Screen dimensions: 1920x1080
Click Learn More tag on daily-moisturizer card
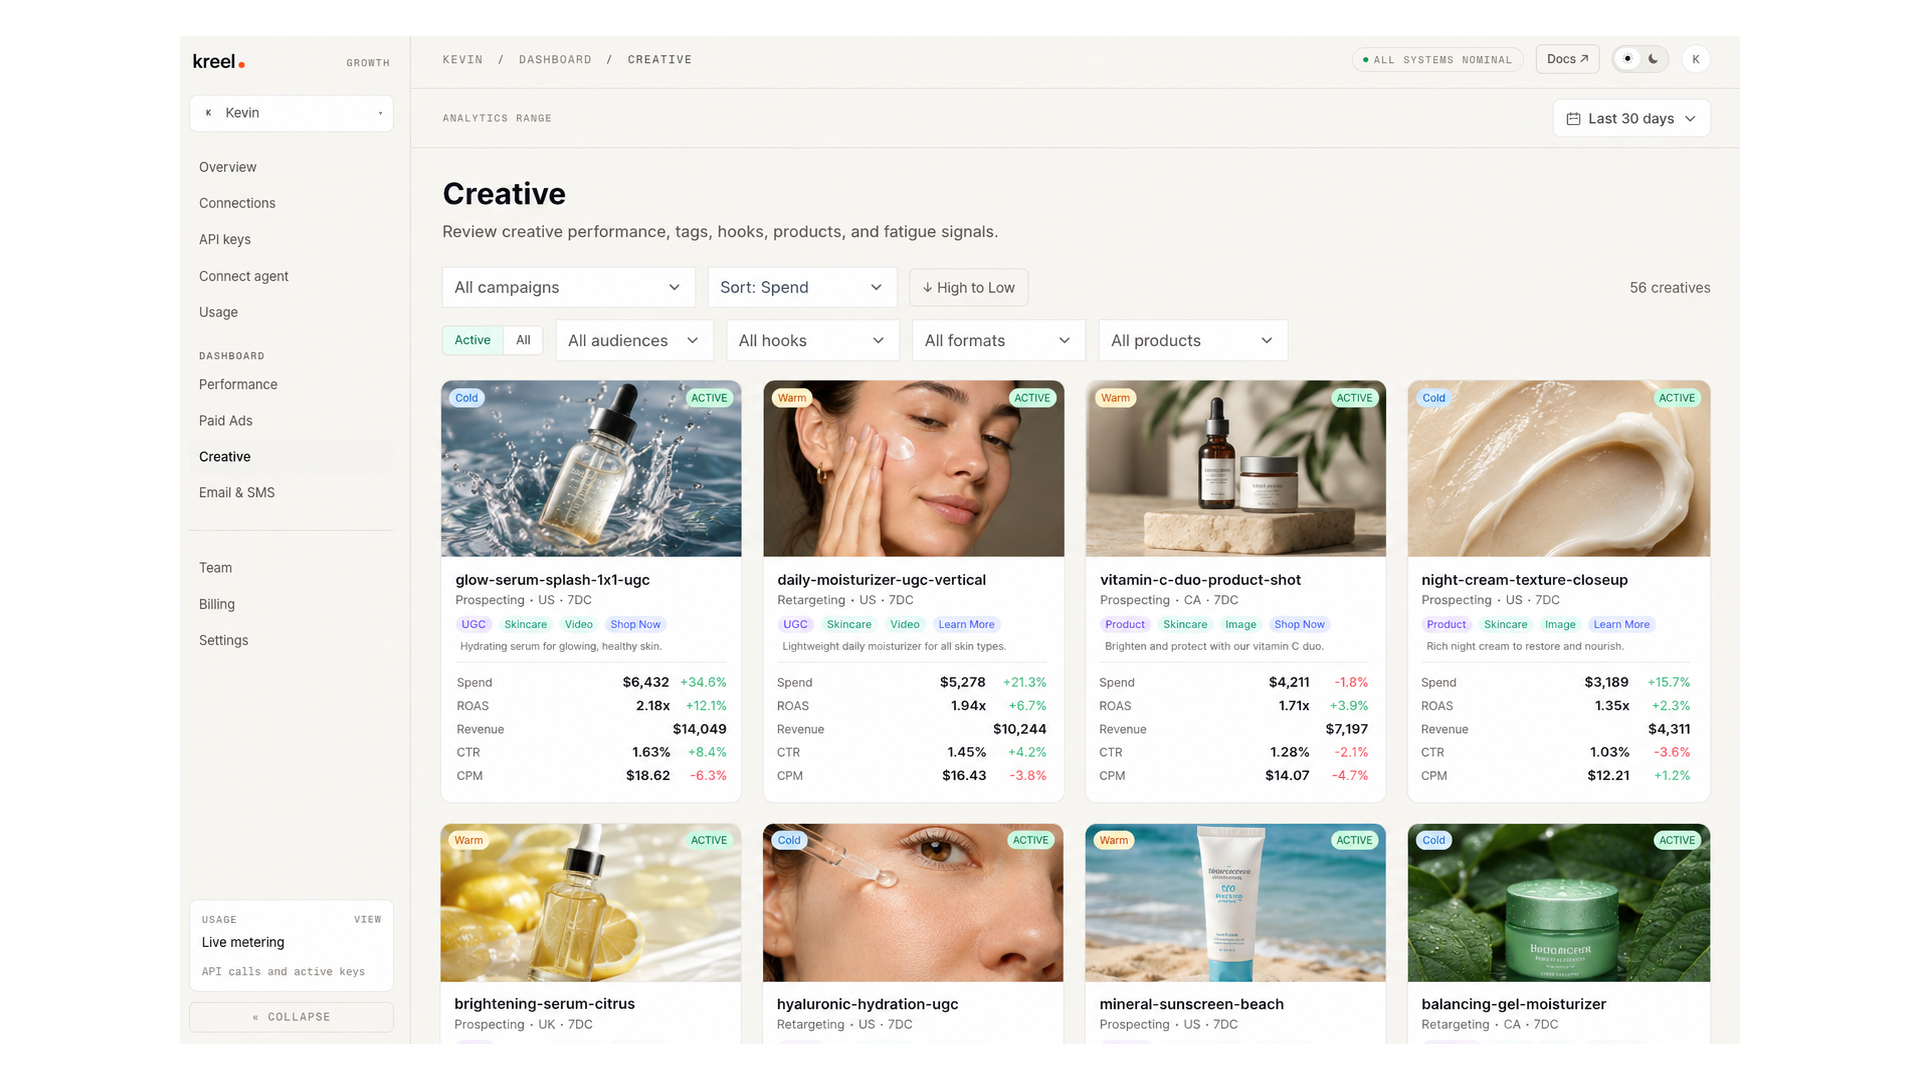[x=966, y=624]
